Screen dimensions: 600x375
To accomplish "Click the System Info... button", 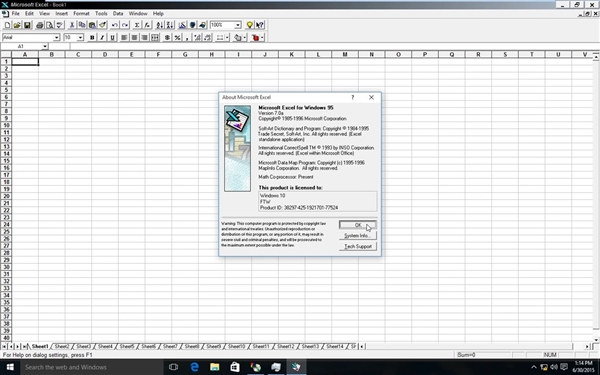I will coord(358,236).
